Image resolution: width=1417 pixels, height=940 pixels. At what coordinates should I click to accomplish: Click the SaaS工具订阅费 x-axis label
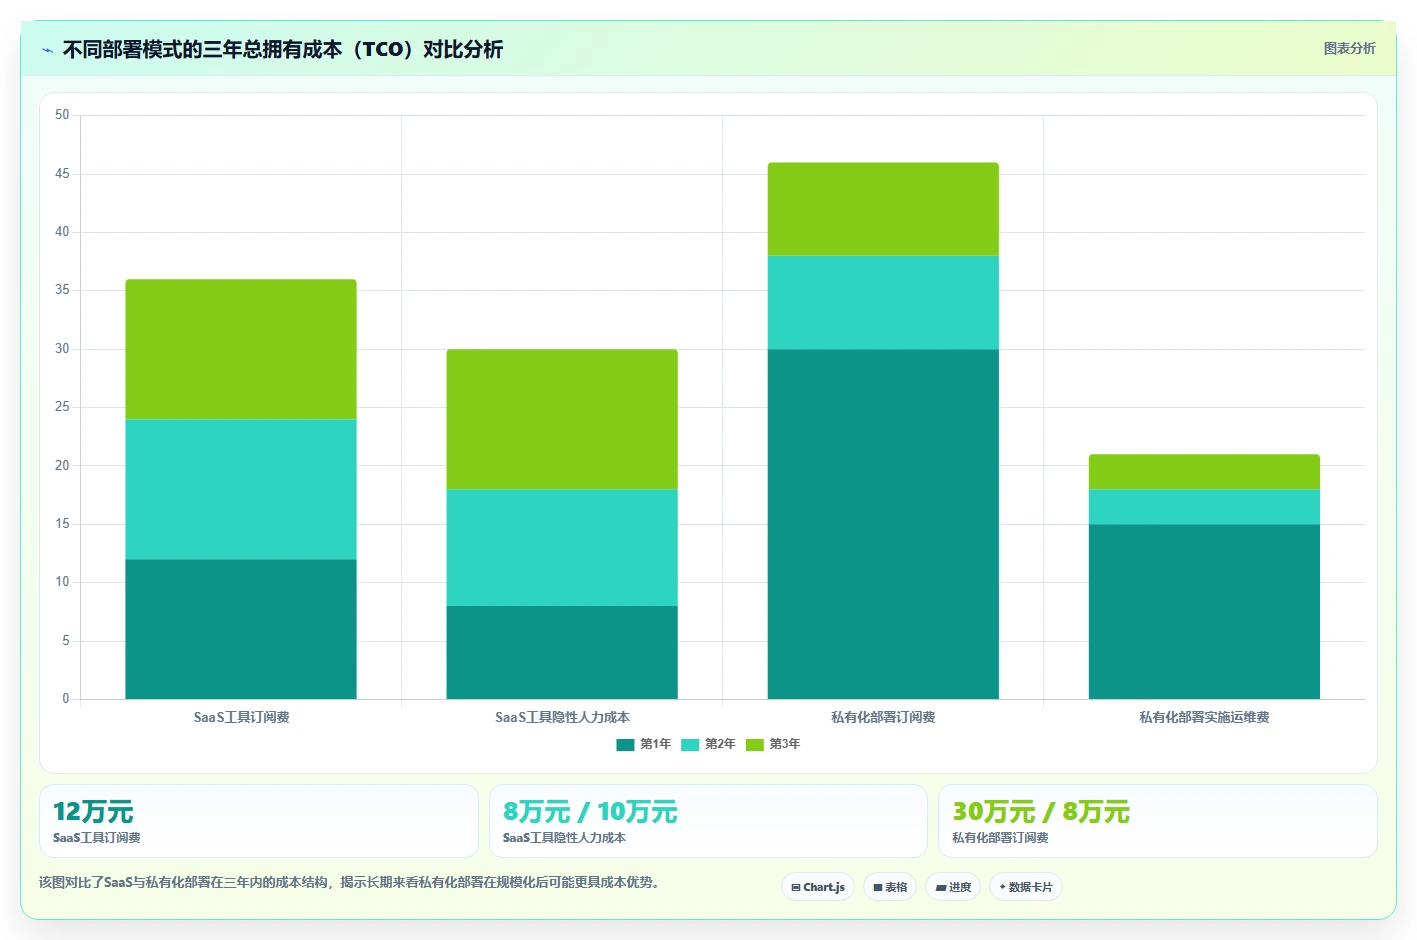click(x=241, y=717)
